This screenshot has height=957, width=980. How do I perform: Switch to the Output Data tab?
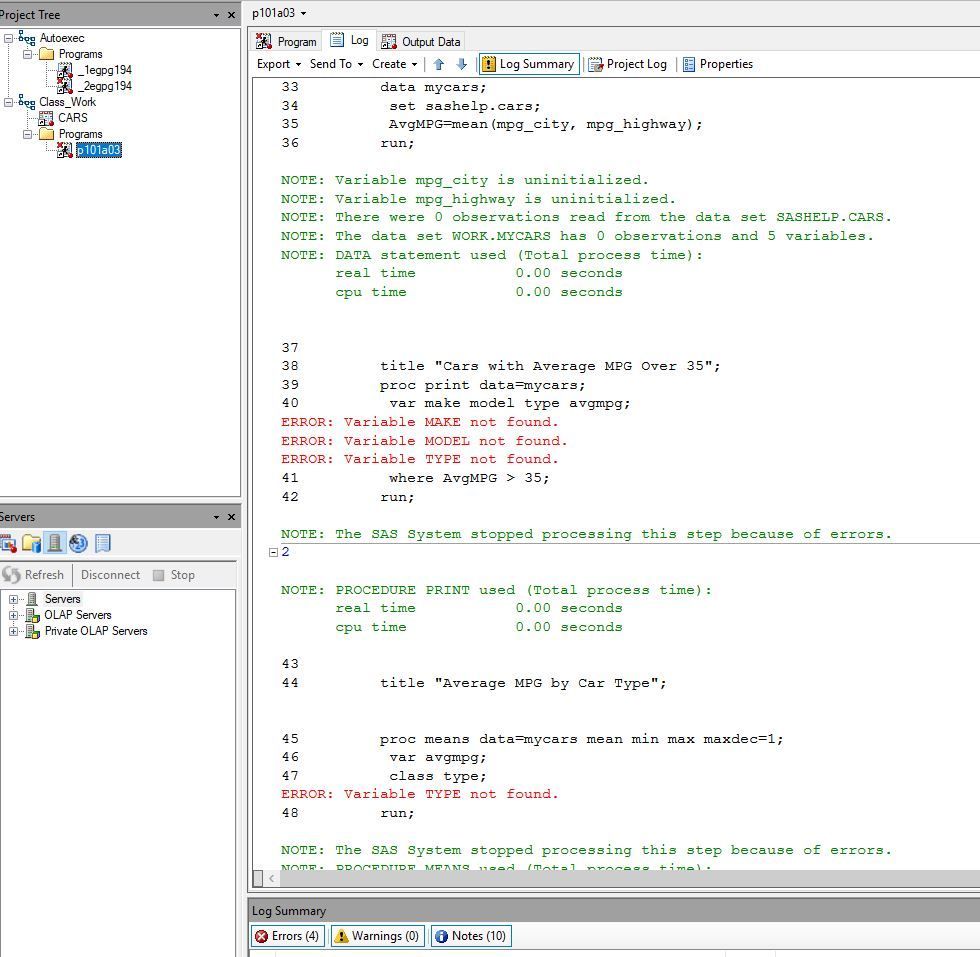pos(421,41)
